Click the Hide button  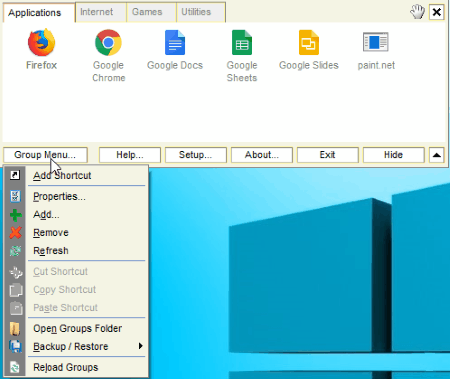click(394, 155)
